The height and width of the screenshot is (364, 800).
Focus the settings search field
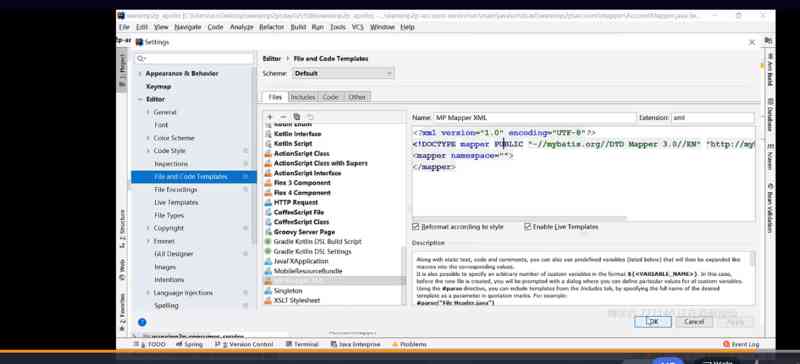pos(194,59)
